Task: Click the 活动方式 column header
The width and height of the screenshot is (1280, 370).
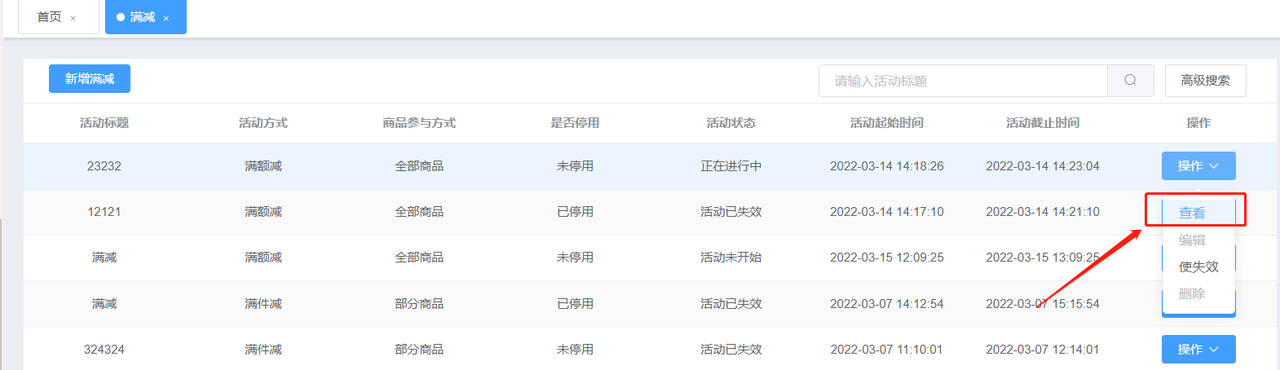Action: 263,123
